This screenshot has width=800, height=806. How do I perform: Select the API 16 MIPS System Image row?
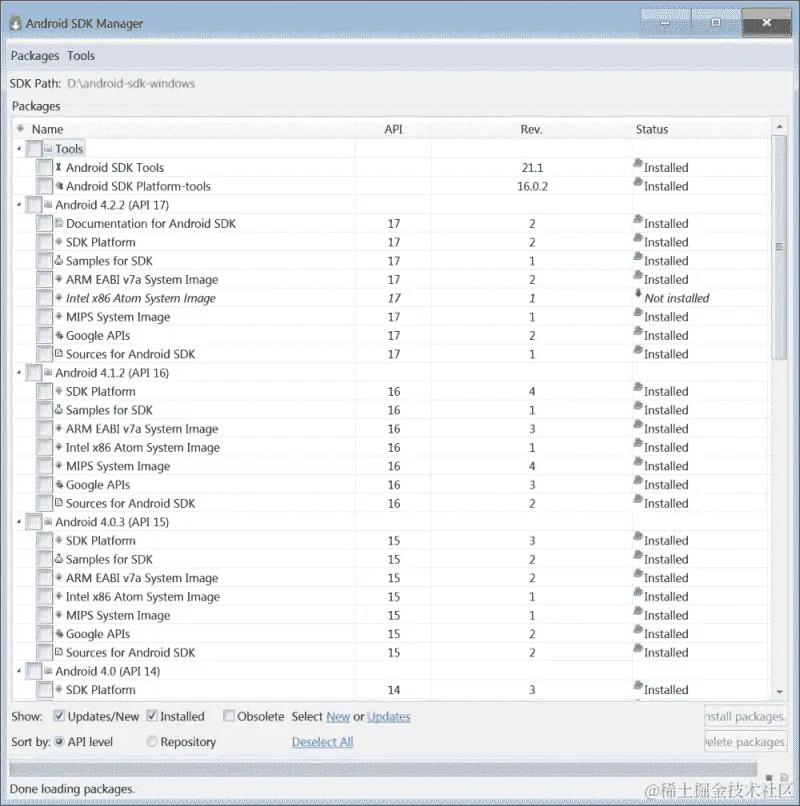pos(391,466)
